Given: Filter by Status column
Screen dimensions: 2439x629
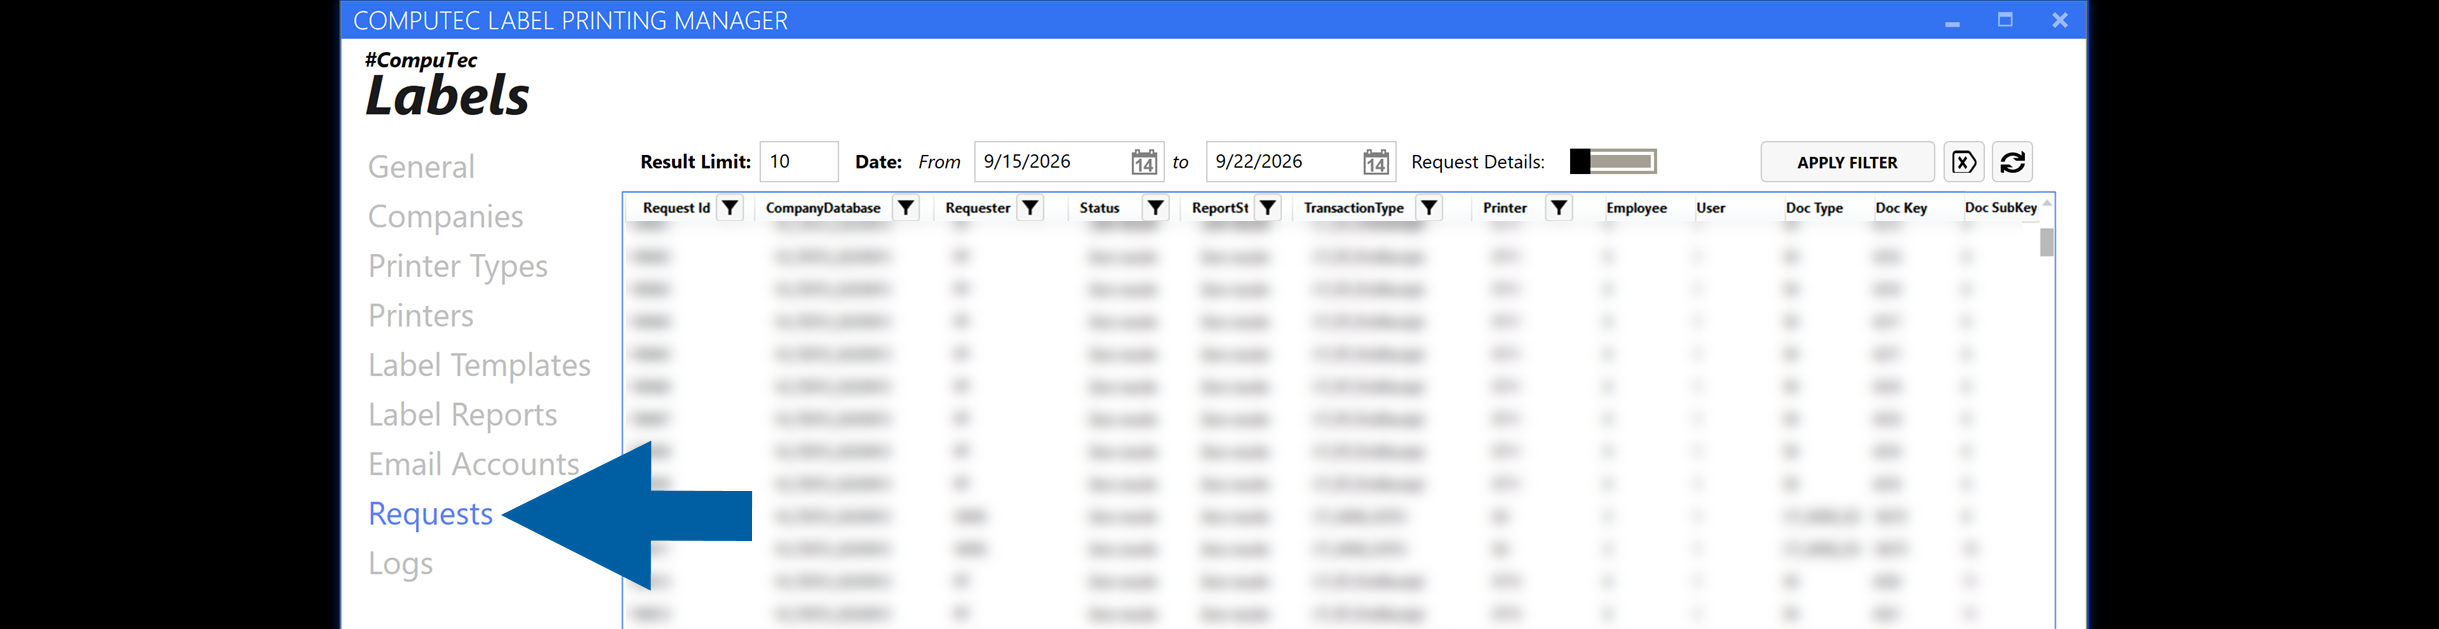Looking at the screenshot, I should tap(1155, 208).
